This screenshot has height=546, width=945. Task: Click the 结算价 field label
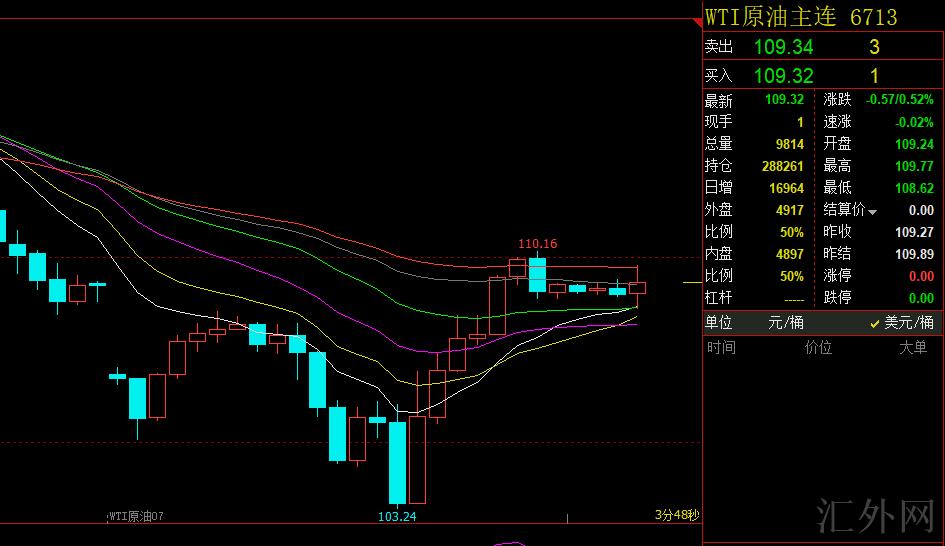pos(844,211)
